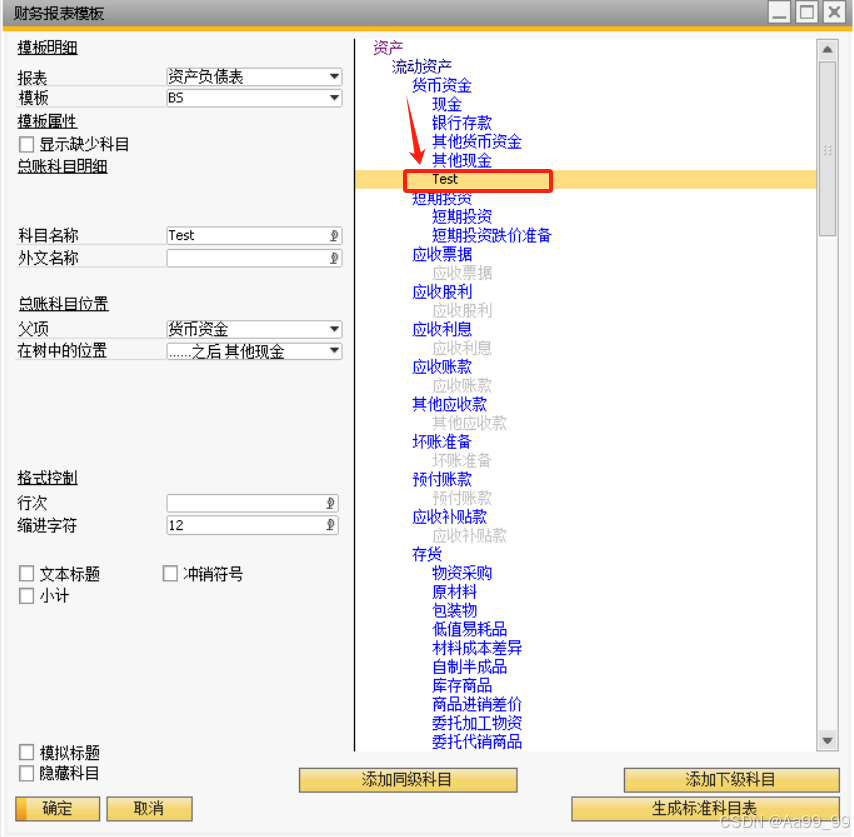Screen dimensions: 854x837
Task: Select grey 应收票据 child item
Action: click(x=462, y=273)
